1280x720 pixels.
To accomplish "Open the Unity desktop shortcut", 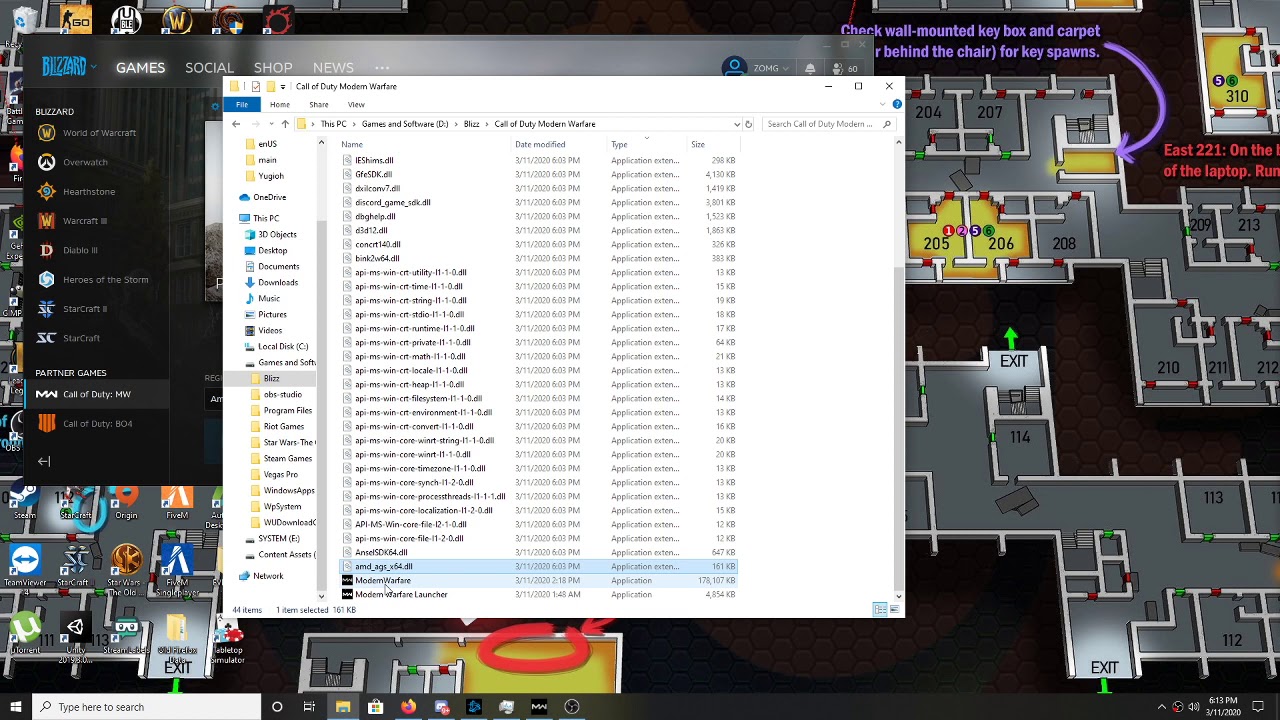I will point(75,637).
